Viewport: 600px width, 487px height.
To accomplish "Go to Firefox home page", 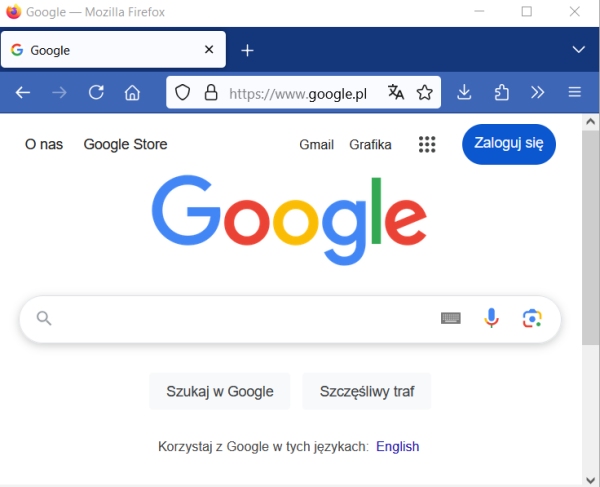I will coord(132,93).
